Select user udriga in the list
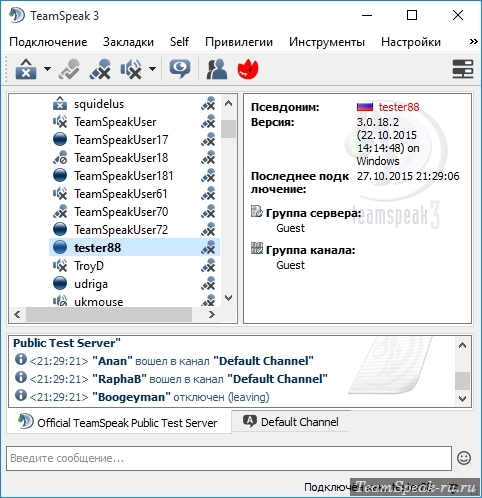 tap(91, 284)
